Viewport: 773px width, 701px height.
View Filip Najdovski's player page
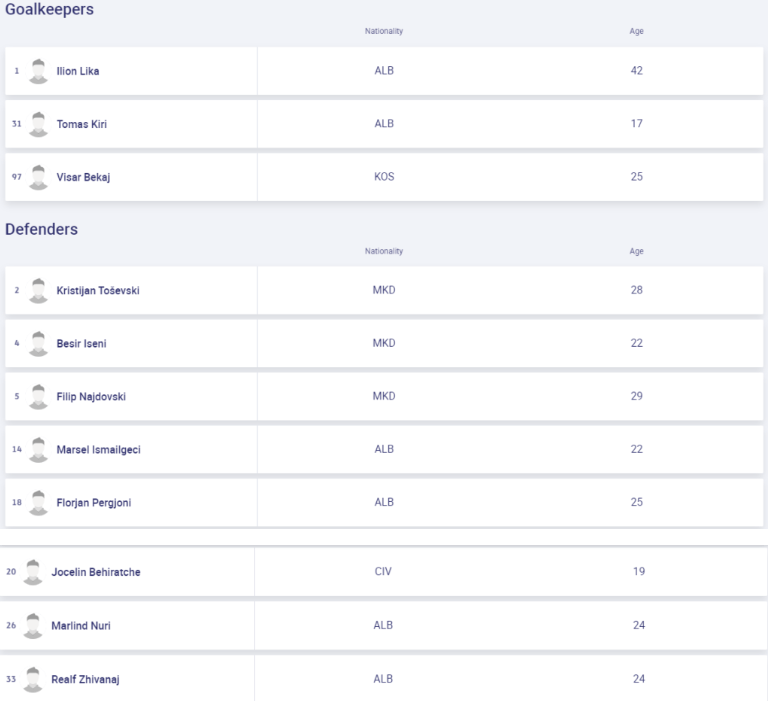tap(91, 396)
